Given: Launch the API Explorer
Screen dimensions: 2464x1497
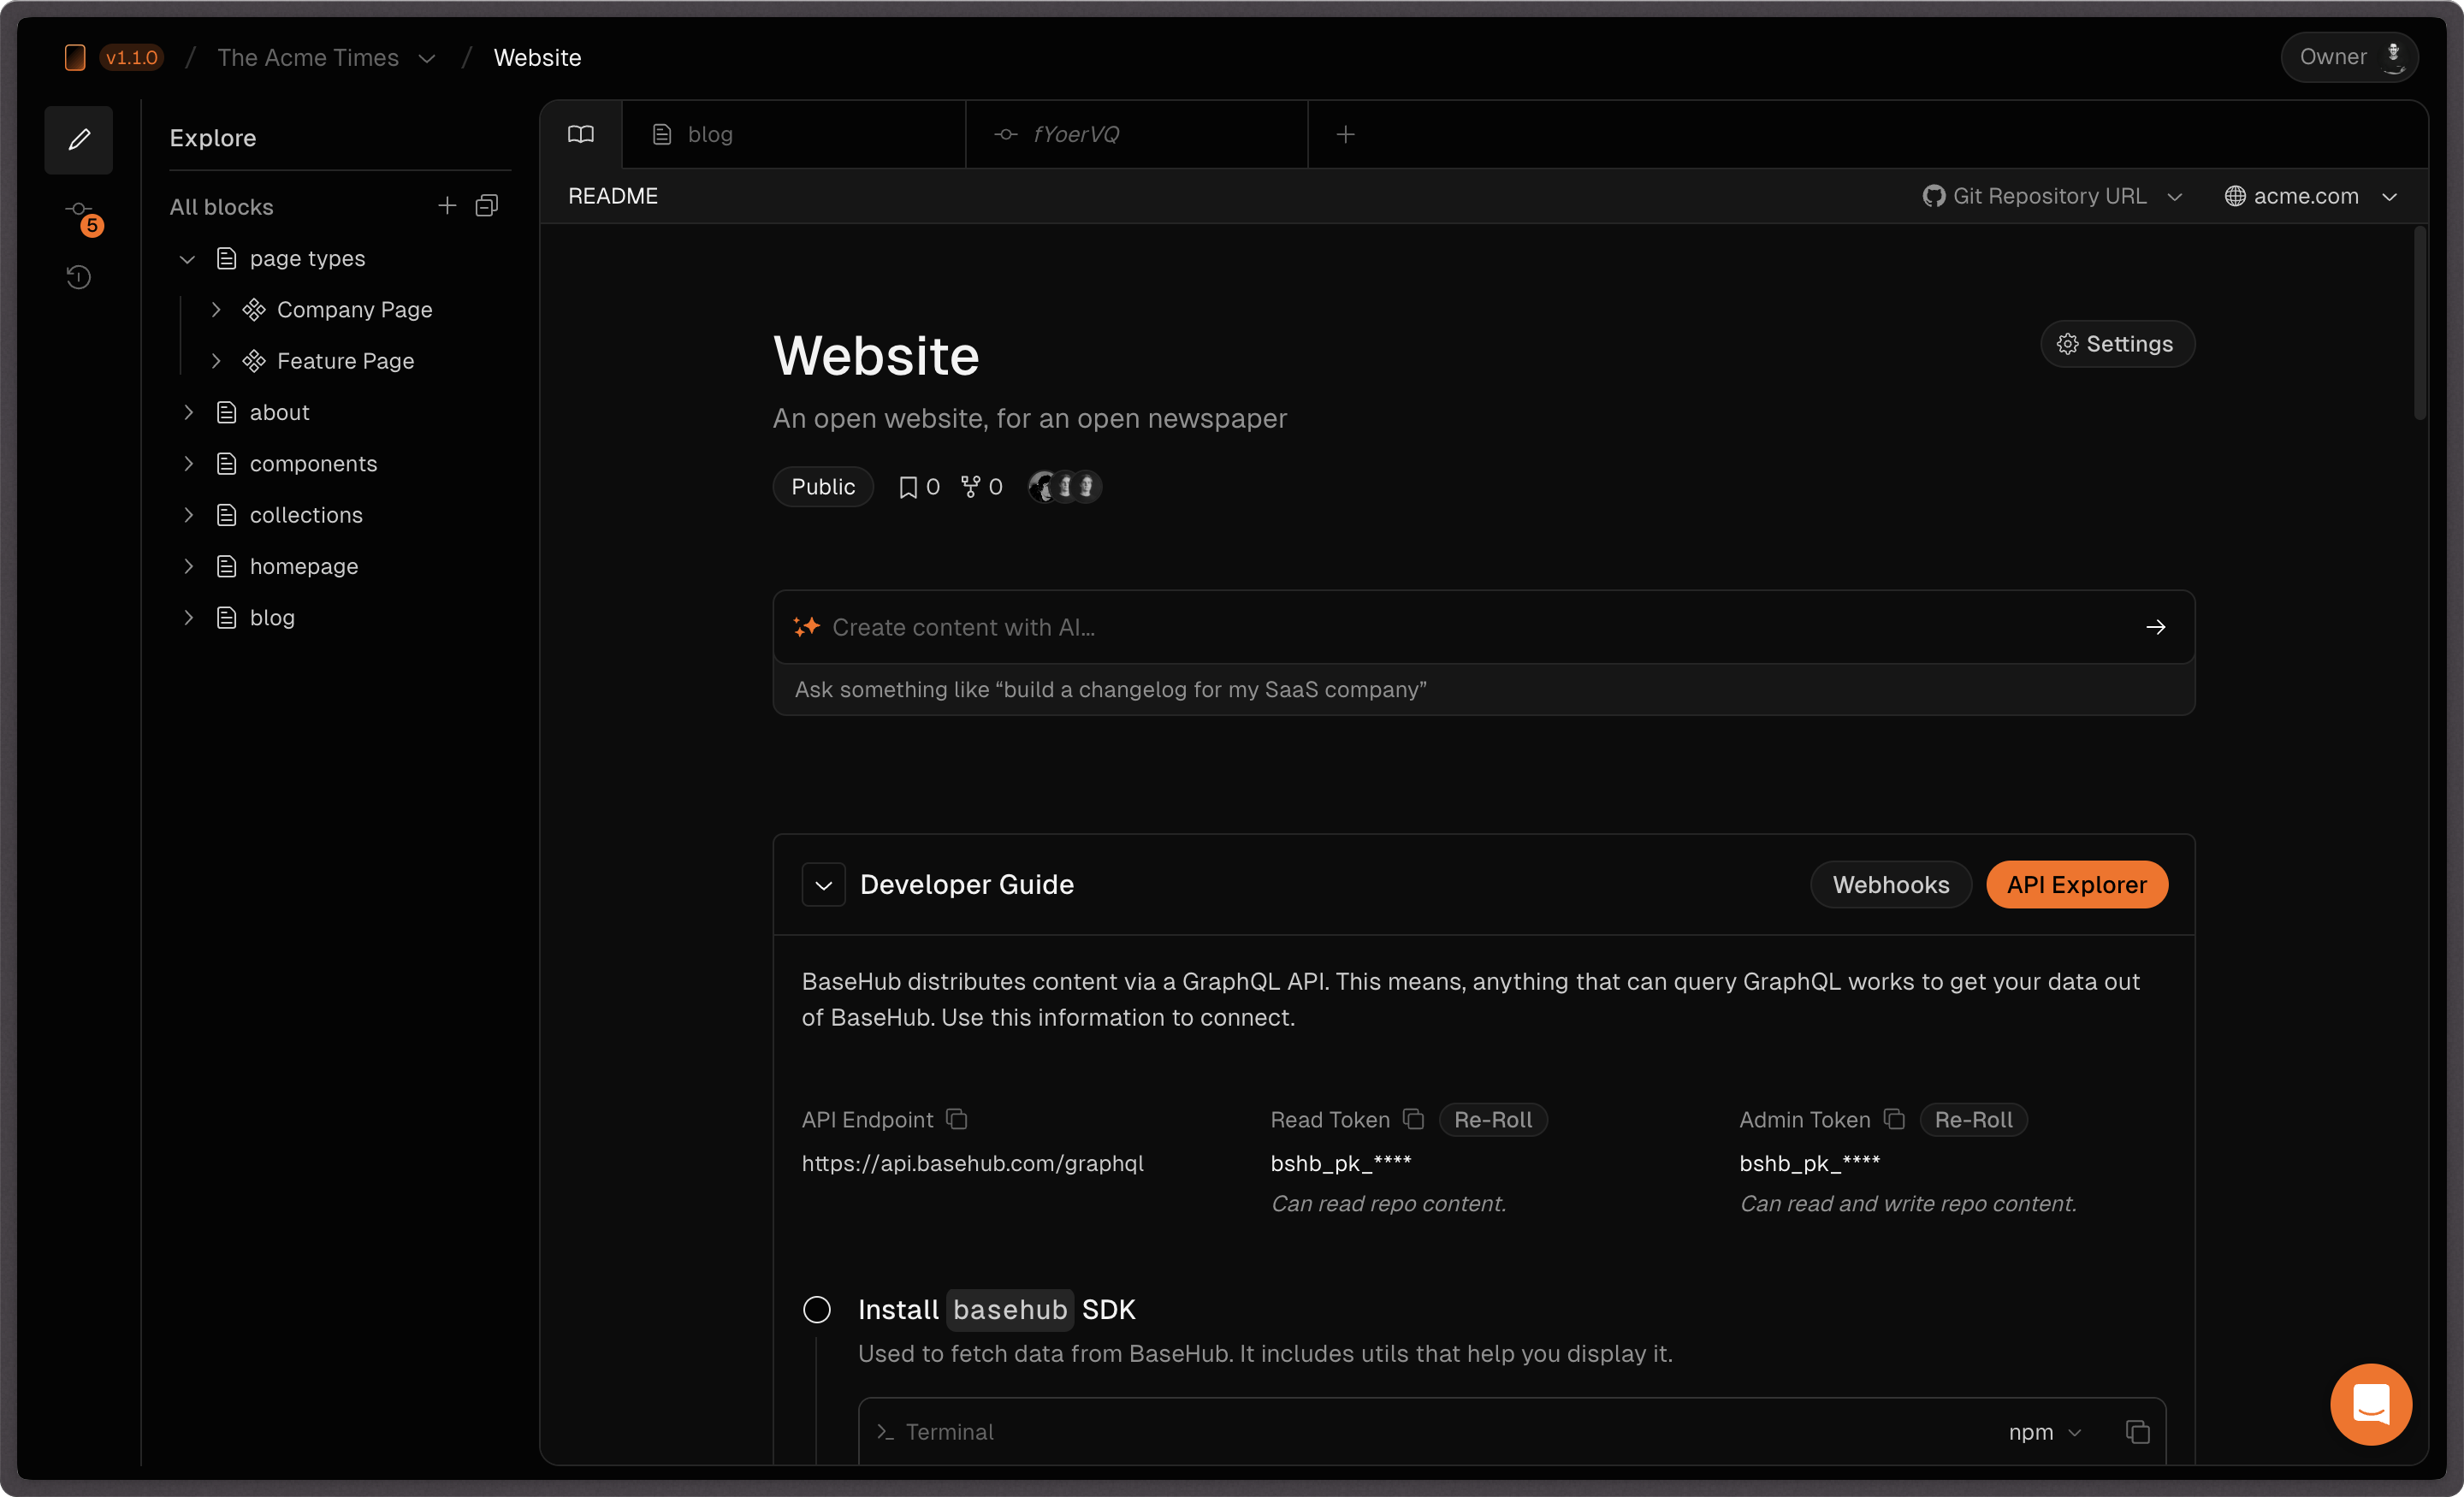Looking at the screenshot, I should [x=2077, y=885].
